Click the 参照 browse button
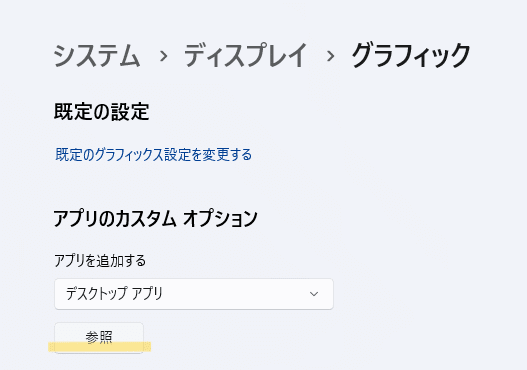 99,338
